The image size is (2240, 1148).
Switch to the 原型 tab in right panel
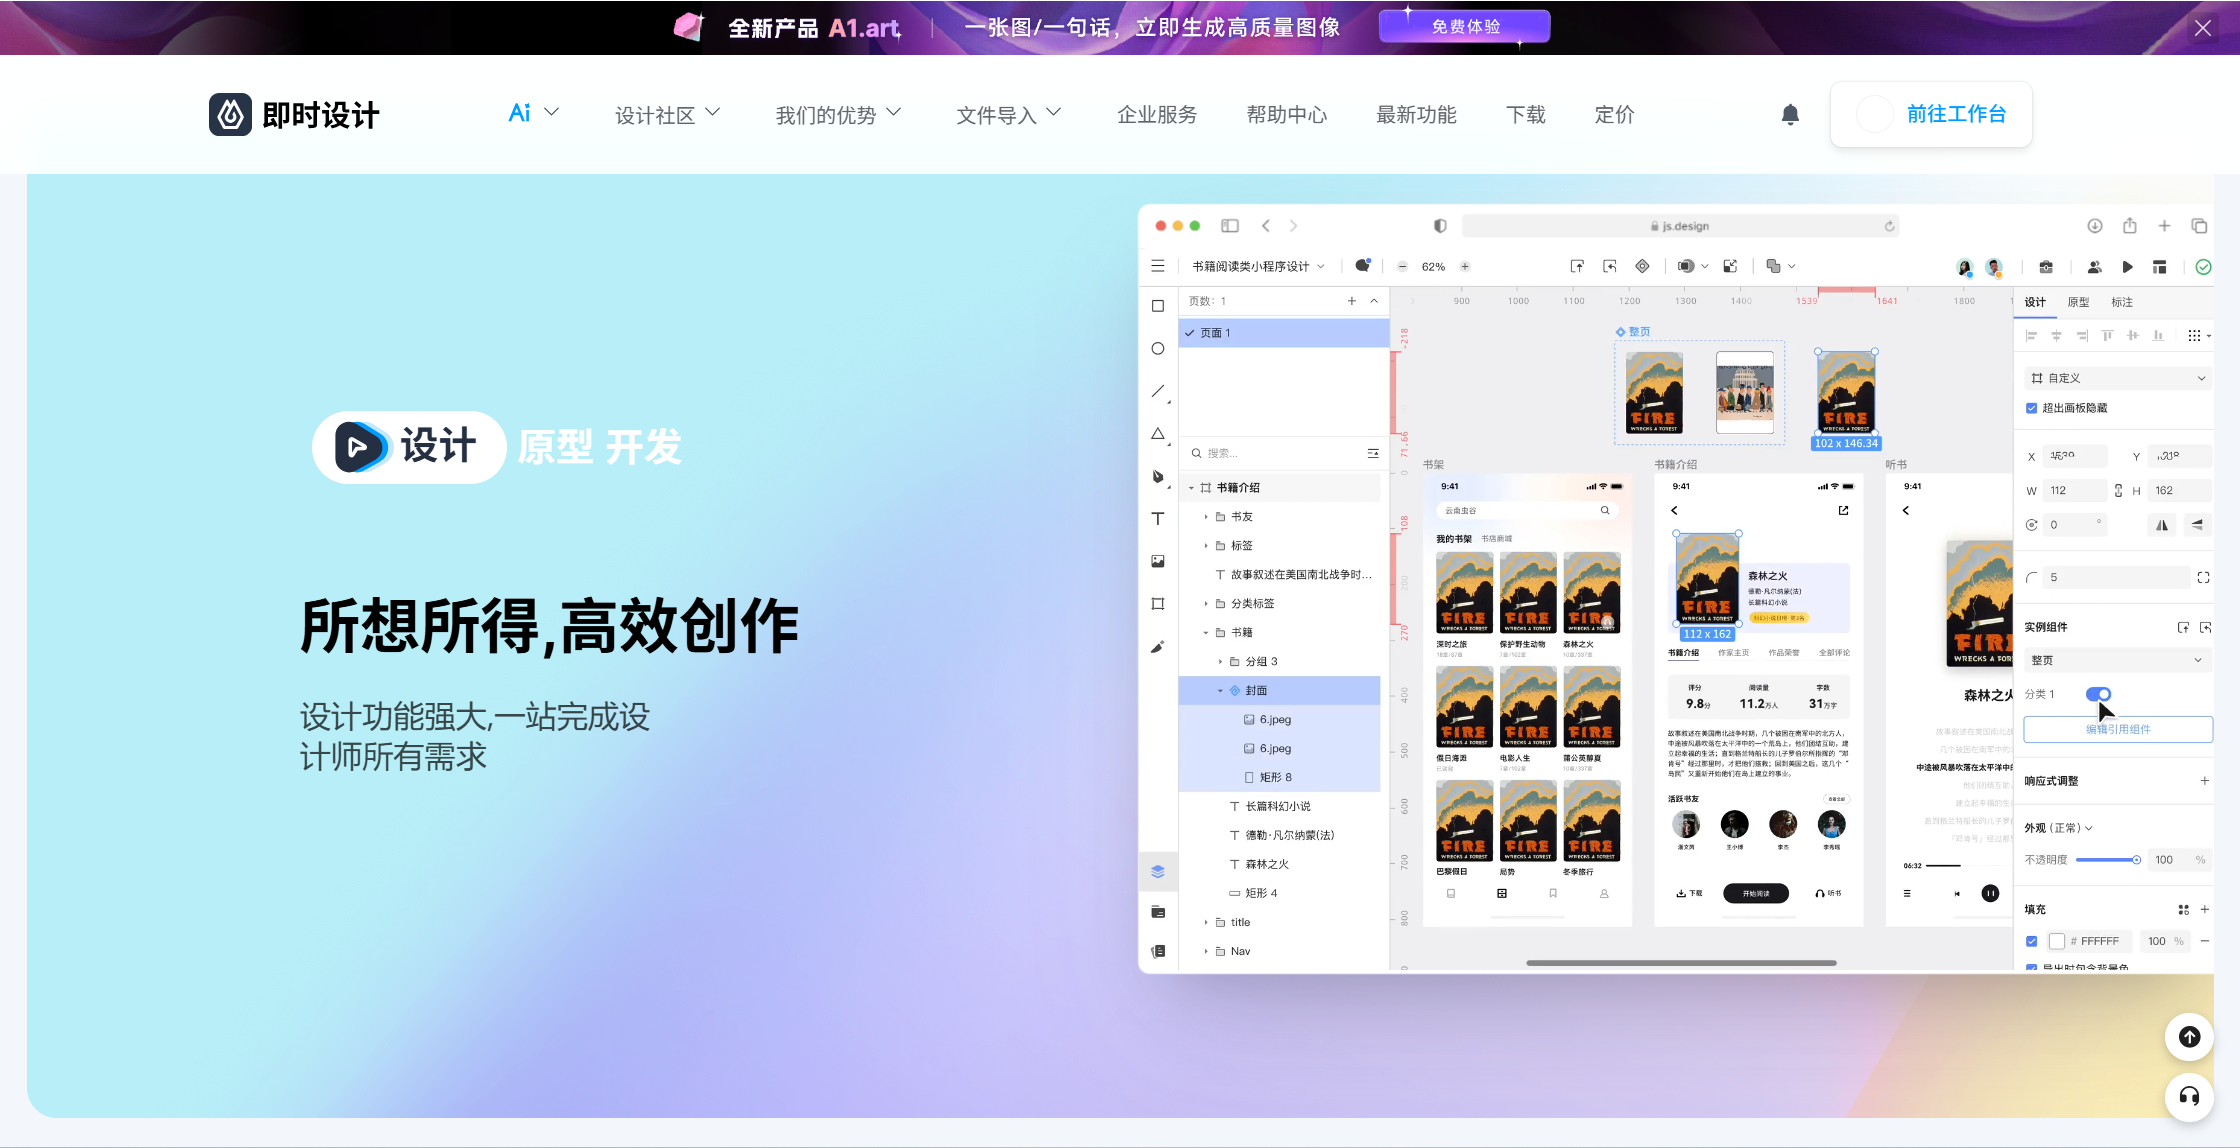click(x=2078, y=302)
